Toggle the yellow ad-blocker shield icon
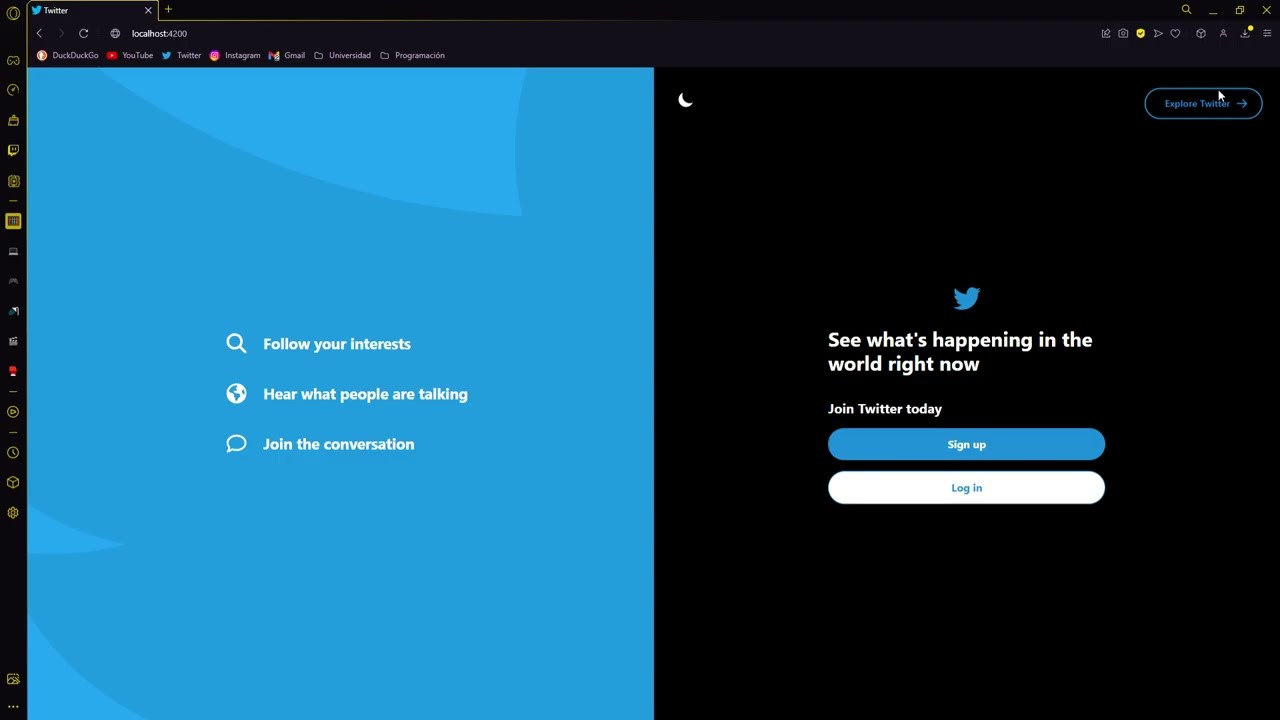The image size is (1280, 720). point(1140,33)
